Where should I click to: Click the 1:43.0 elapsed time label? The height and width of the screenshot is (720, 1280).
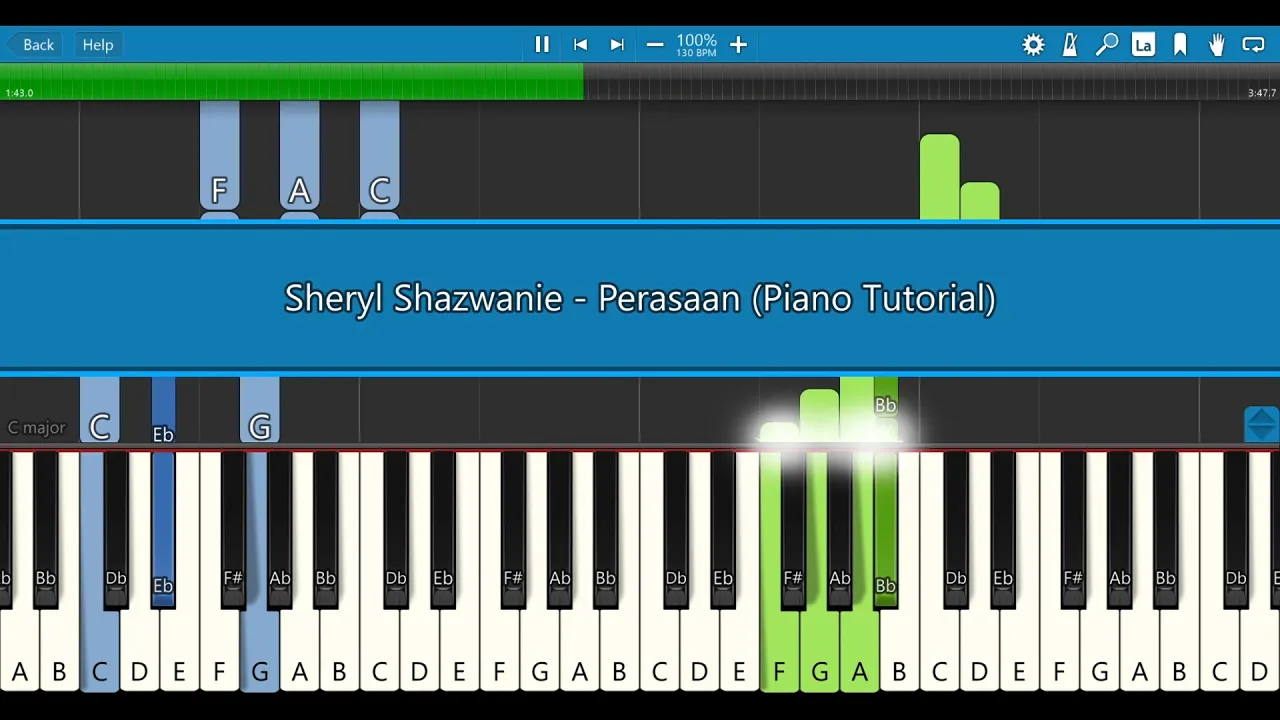click(19, 93)
